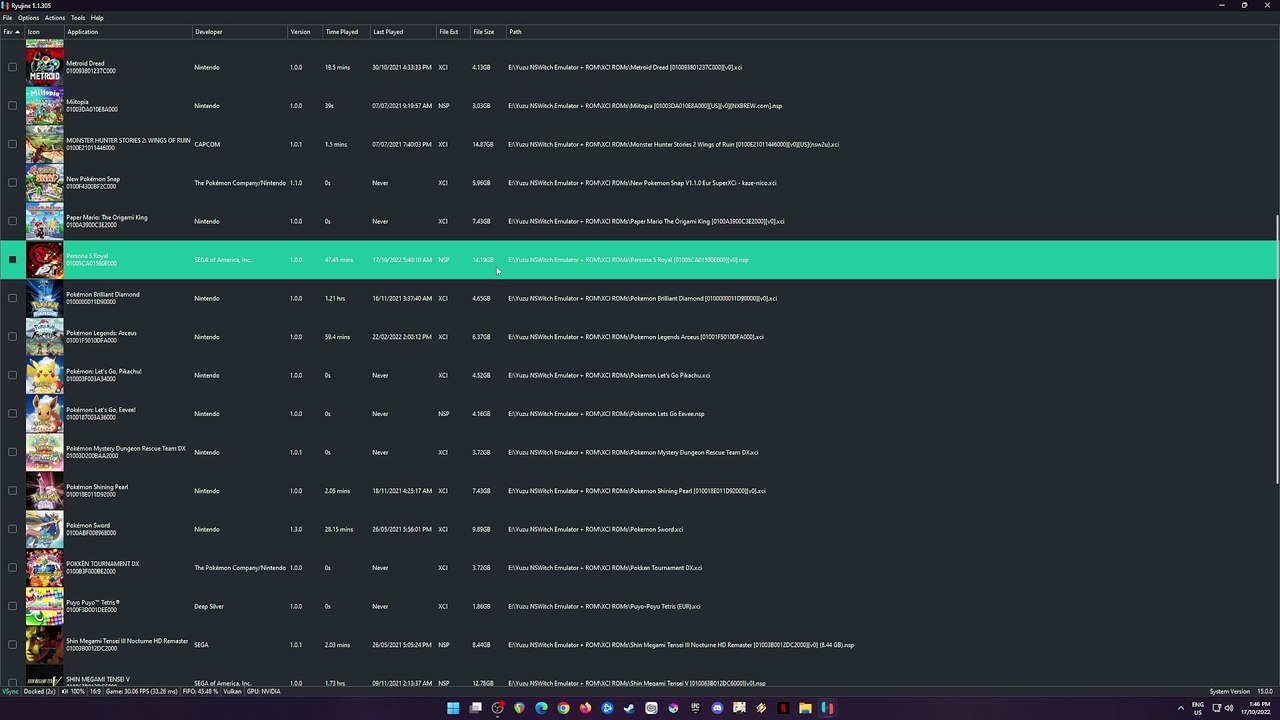Select Monster Hunter Stories 2 game icon
This screenshot has width=1280, height=720.
tap(45, 144)
